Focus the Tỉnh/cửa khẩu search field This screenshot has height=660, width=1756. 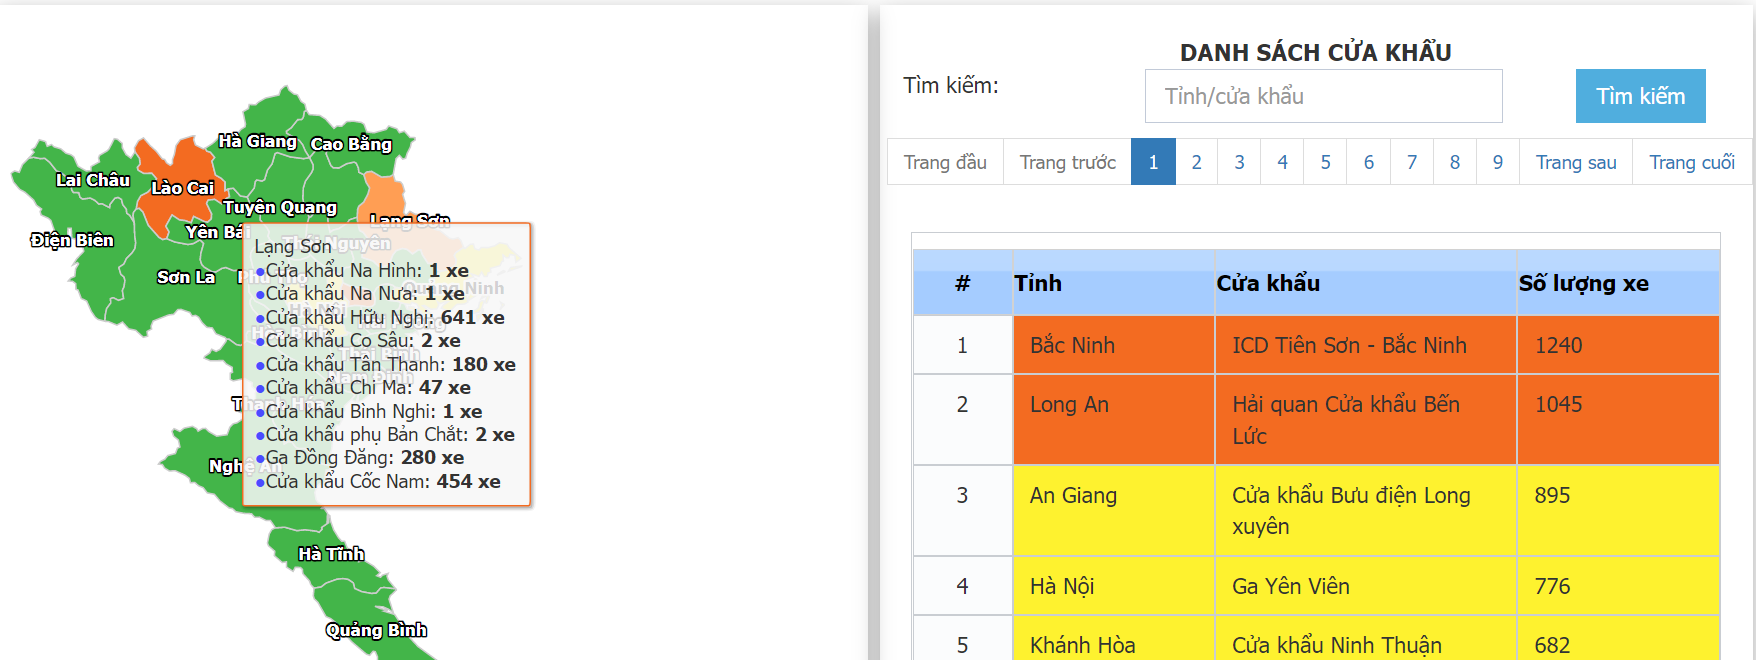(x=1323, y=96)
